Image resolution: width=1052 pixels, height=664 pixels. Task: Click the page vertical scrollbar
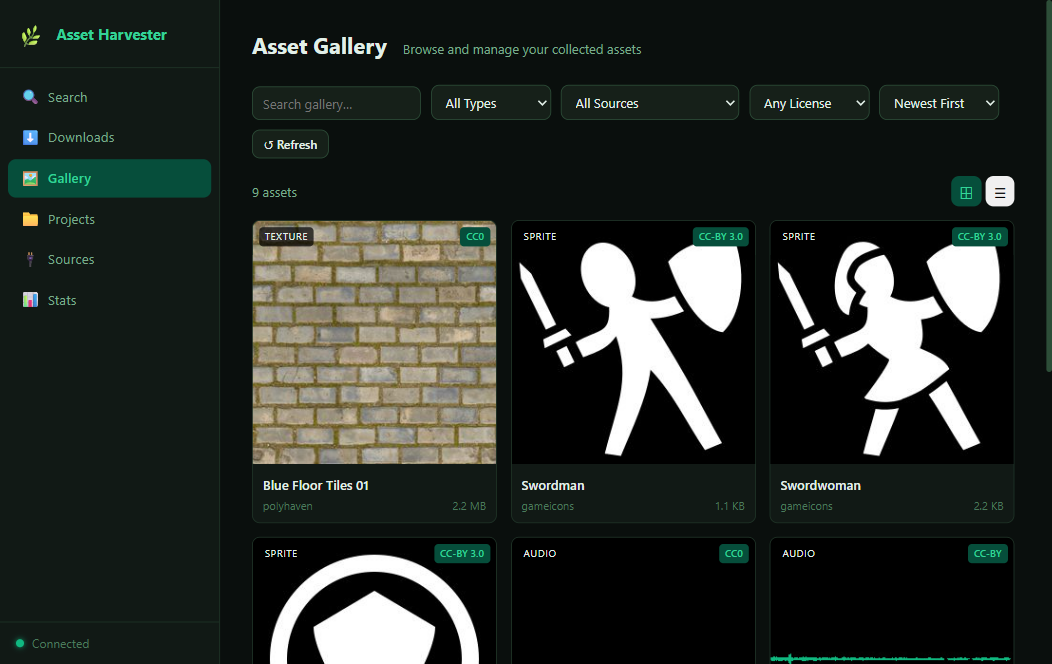1049,188
